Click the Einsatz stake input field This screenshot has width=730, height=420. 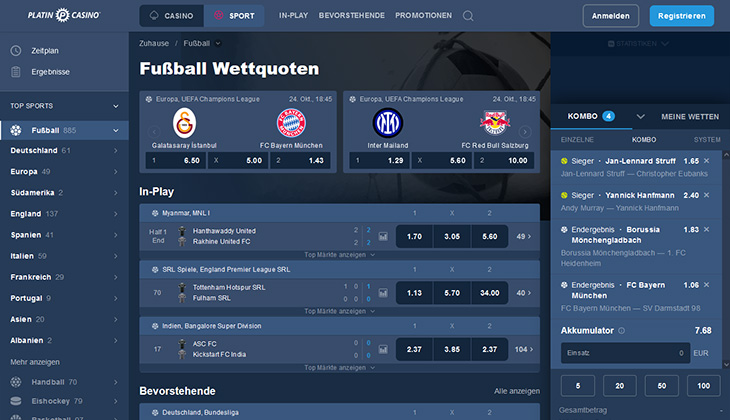point(625,353)
